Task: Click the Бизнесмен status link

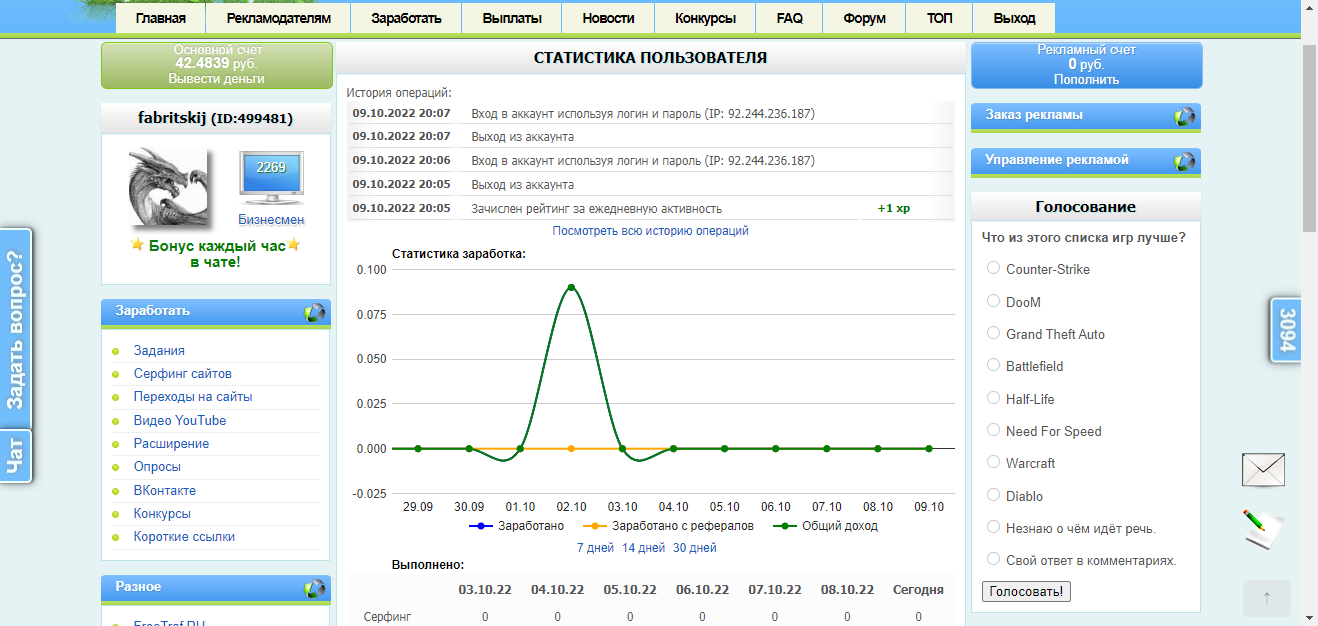Action: coord(271,220)
